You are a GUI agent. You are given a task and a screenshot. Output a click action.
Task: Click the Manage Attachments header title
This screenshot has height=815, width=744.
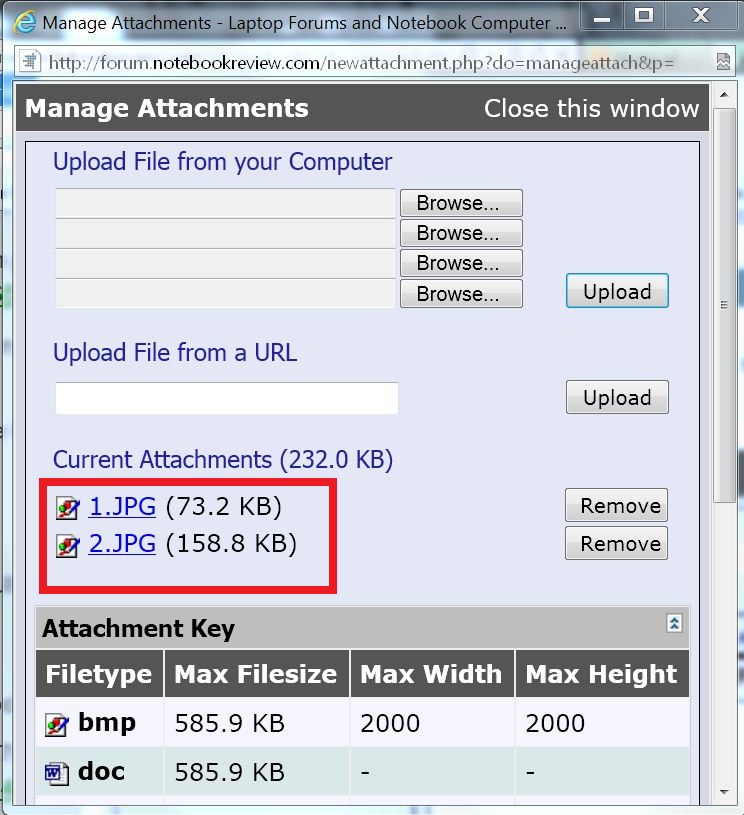click(167, 109)
